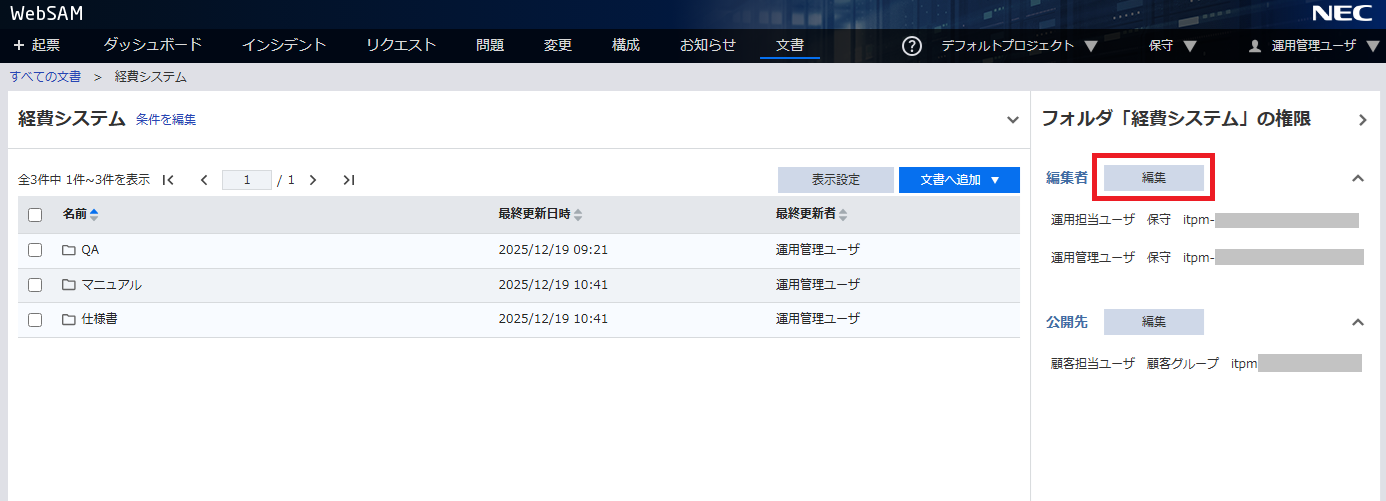Click the 表示設定 button
This screenshot has height=501, width=1386.
(x=835, y=180)
